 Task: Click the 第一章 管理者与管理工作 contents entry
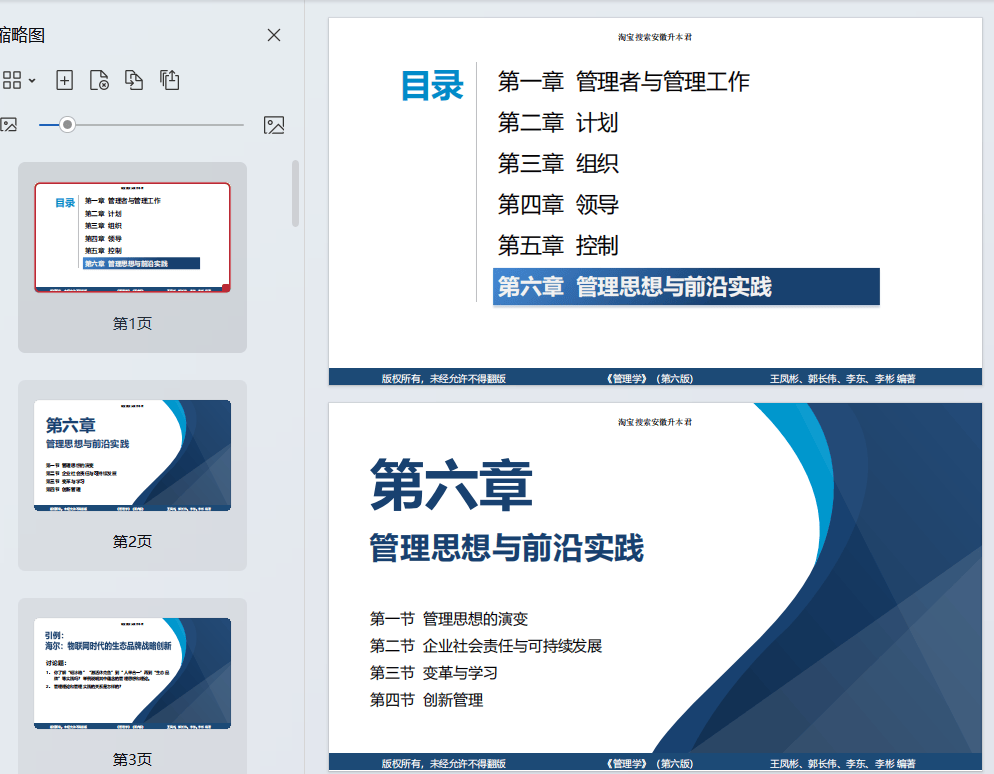623,82
